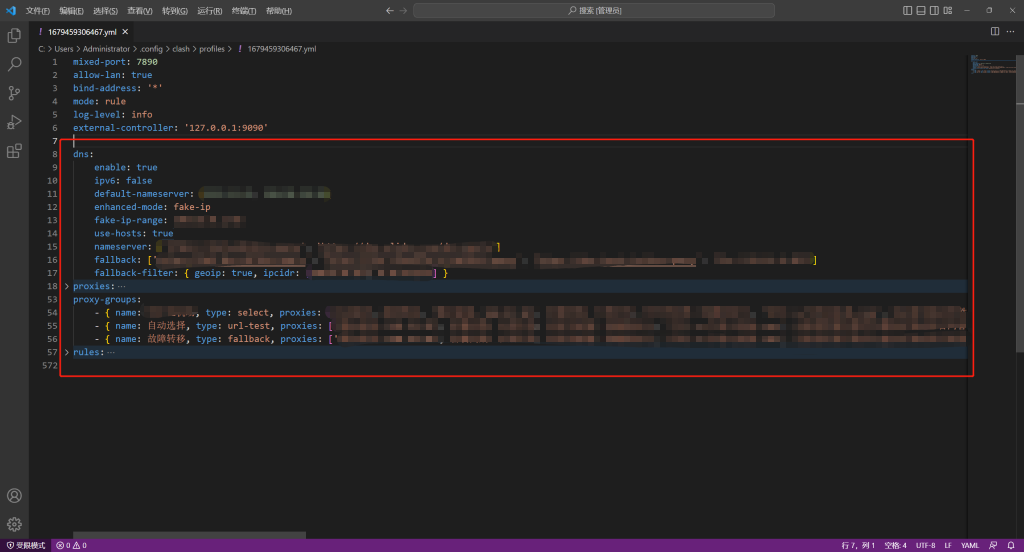Click profiles in the breadcrumb
Viewport: 1024px width, 552px height.
tap(212, 49)
